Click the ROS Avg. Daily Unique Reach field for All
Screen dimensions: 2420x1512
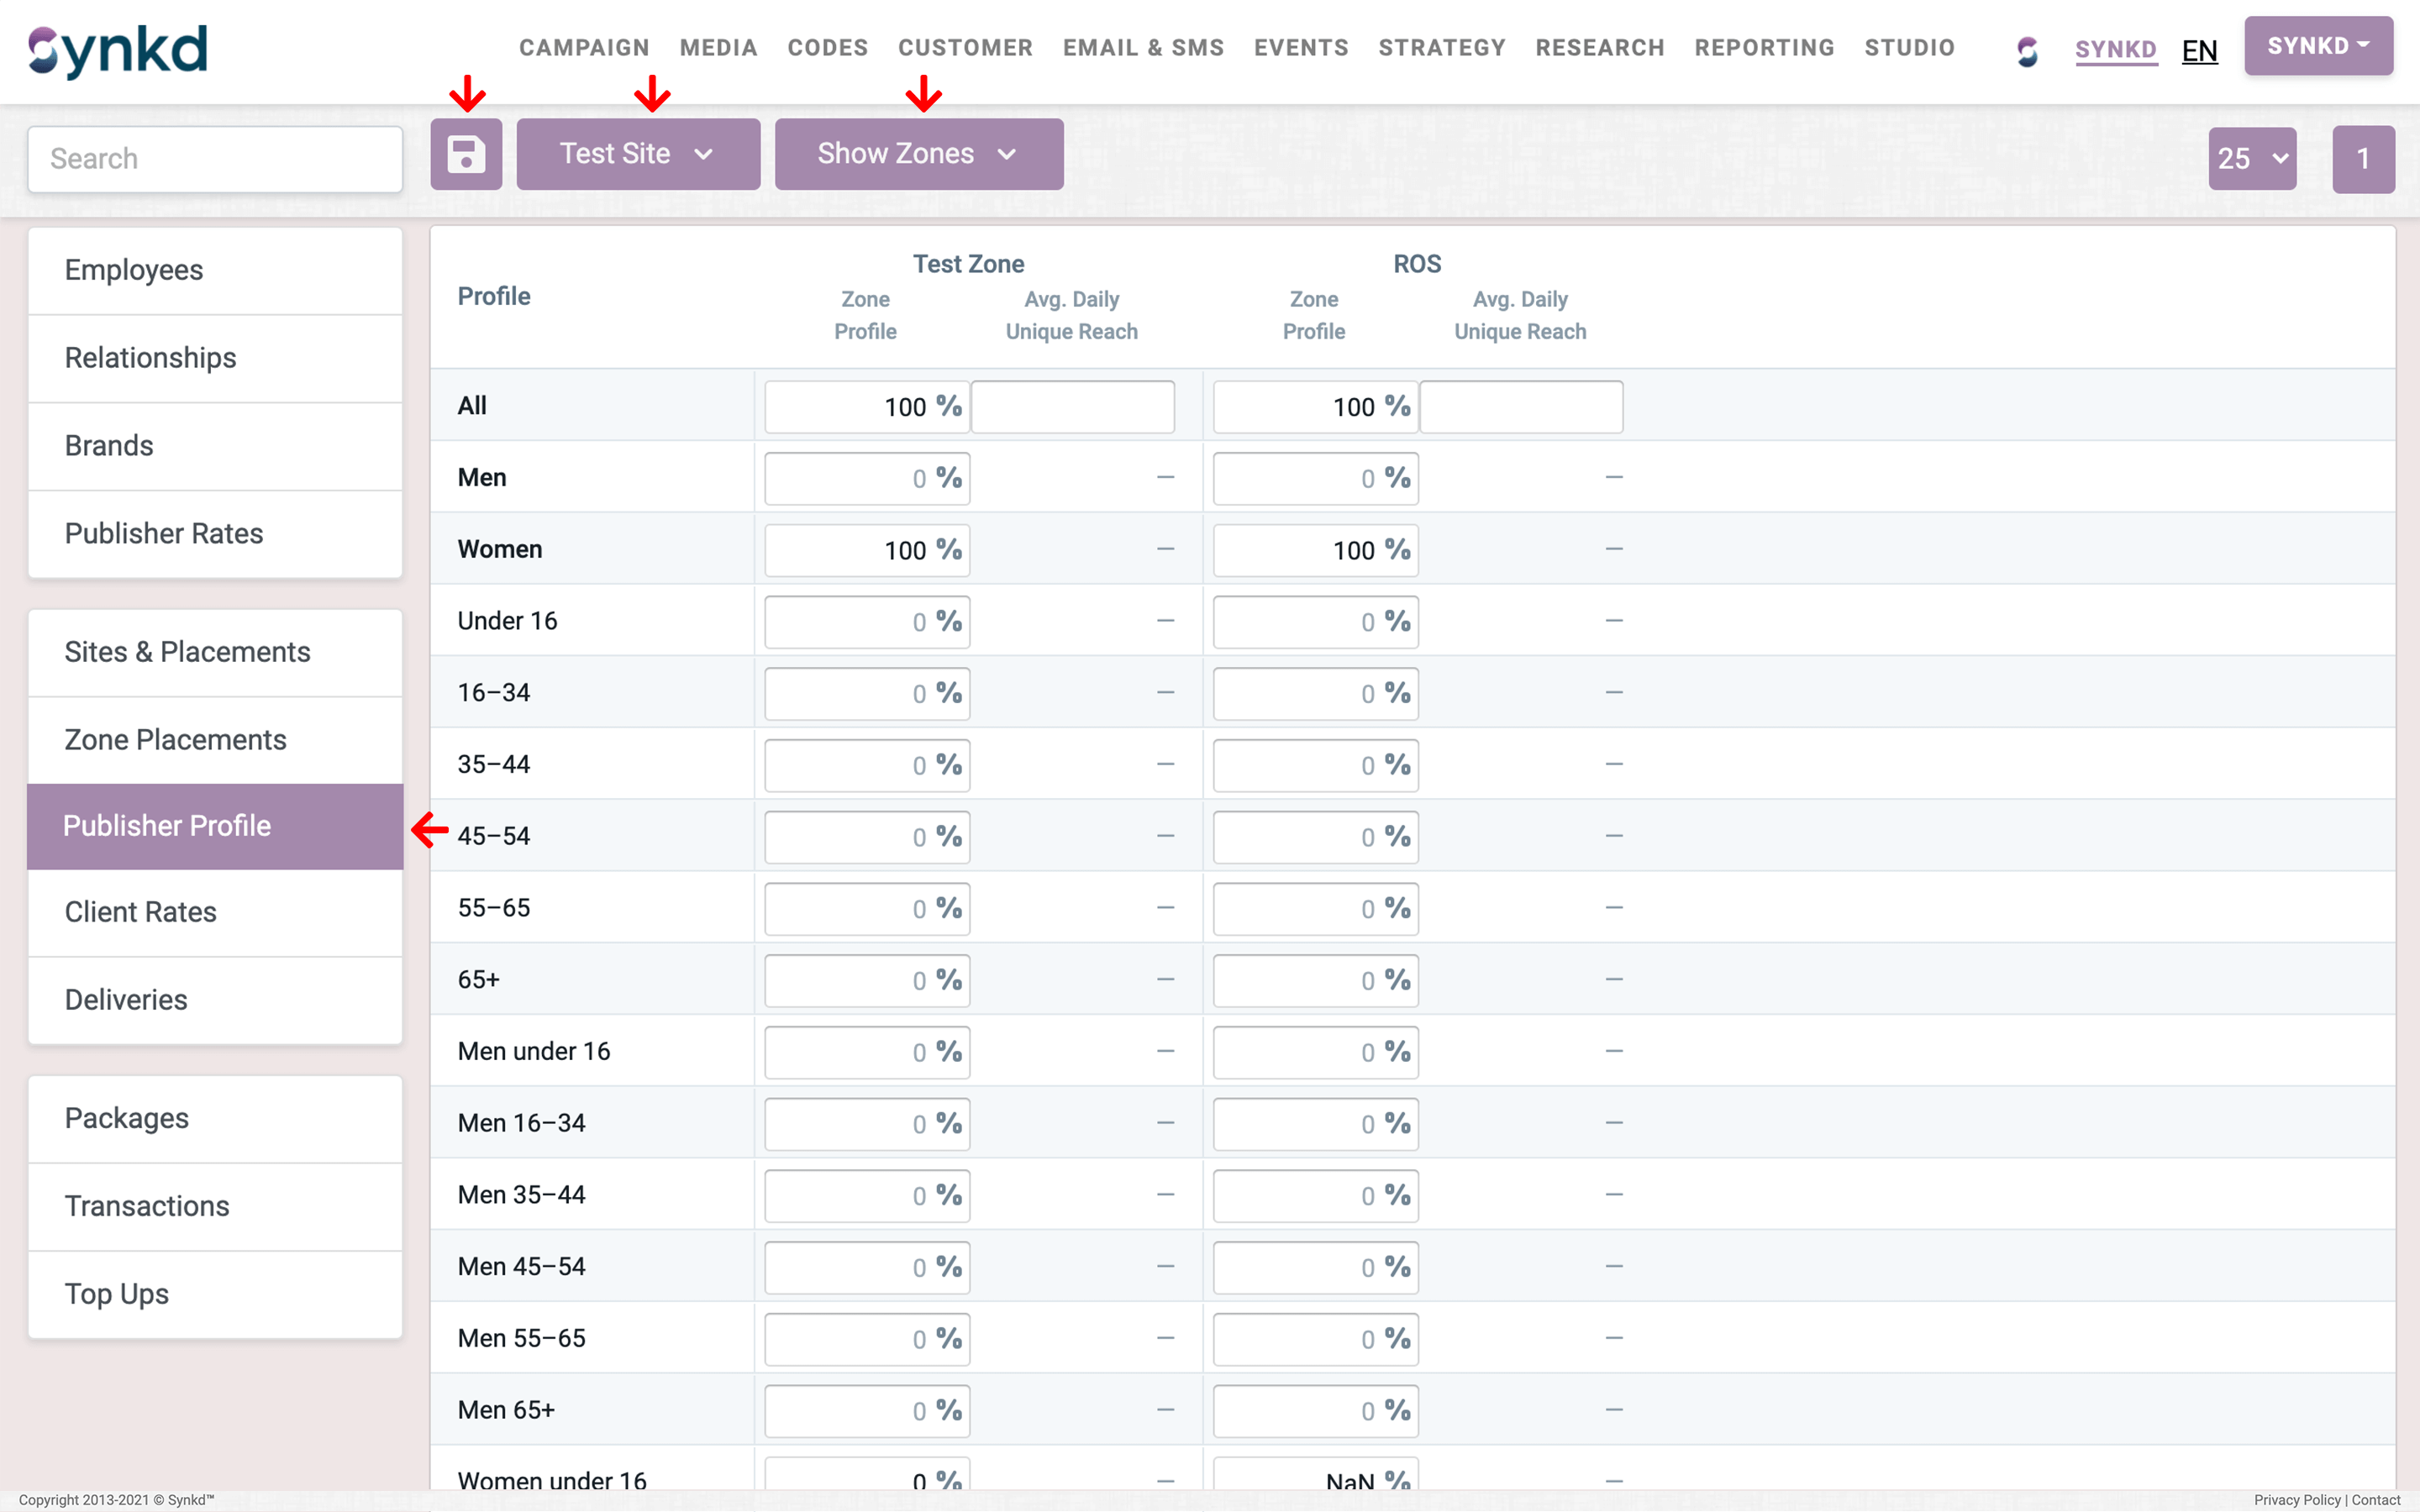1520,406
